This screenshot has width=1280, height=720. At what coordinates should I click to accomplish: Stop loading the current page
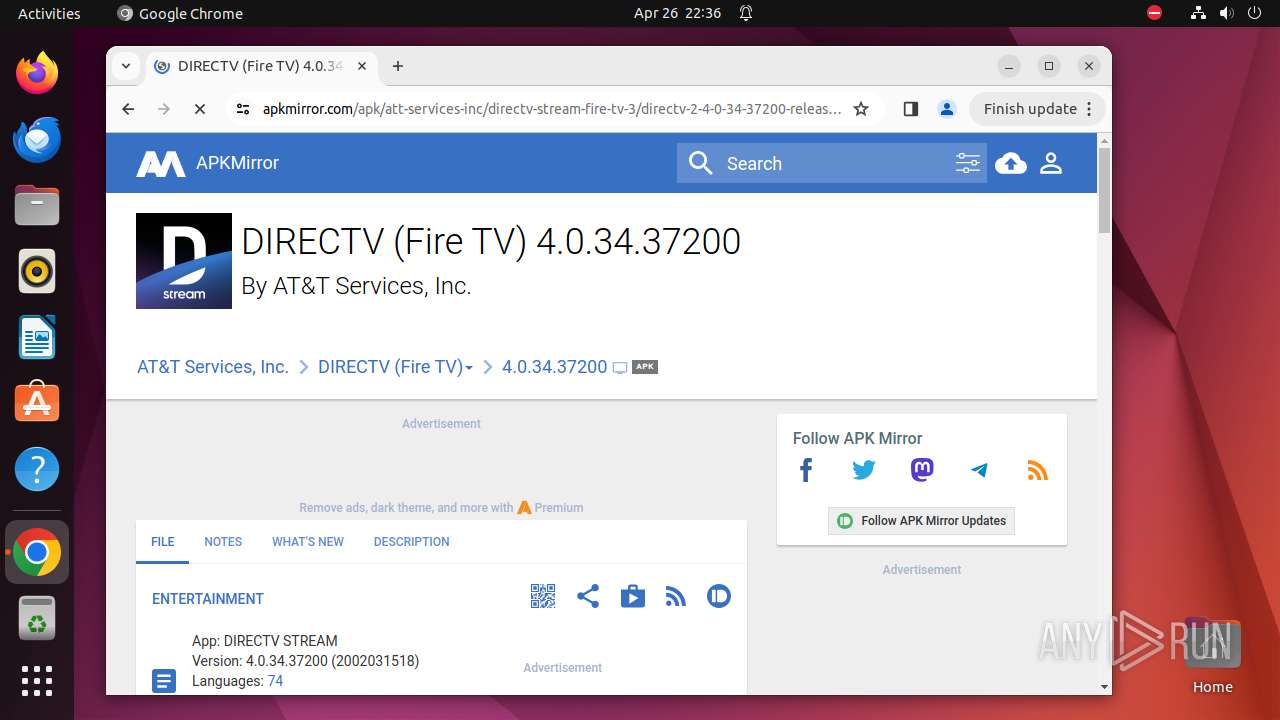click(200, 109)
